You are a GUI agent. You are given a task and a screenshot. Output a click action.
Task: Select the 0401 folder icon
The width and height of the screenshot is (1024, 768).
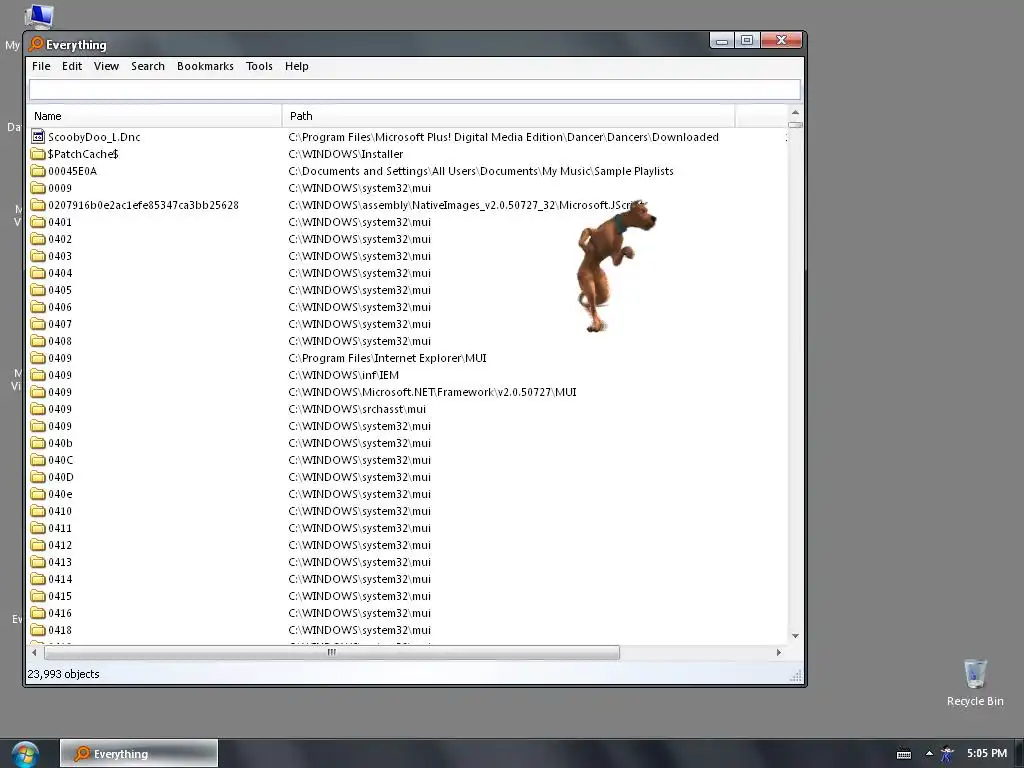point(38,222)
